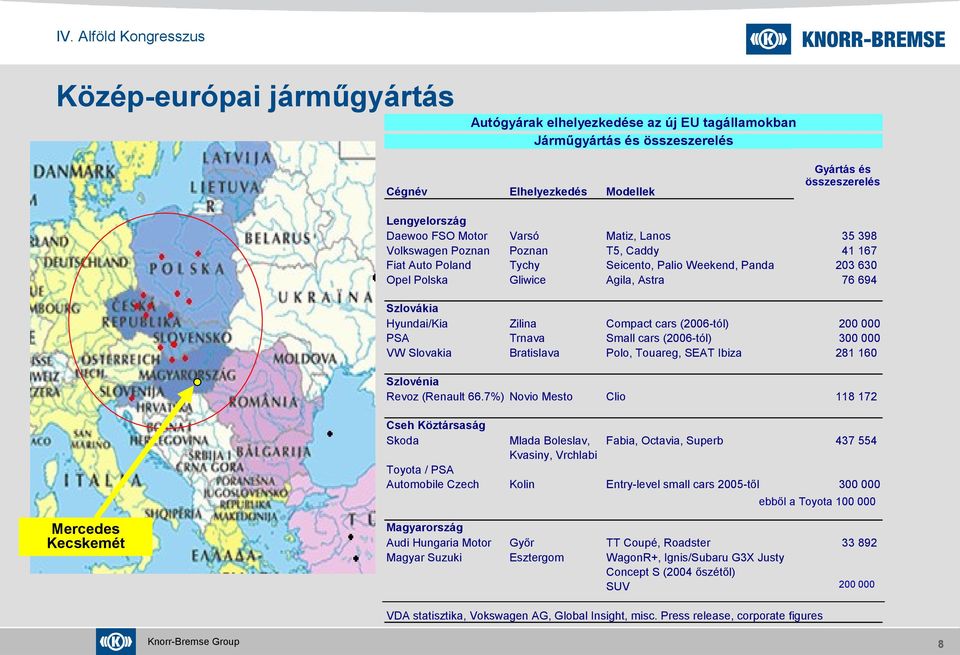960x655 pixels.
Task: Select the production figure 437 554
Action: click(856, 440)
